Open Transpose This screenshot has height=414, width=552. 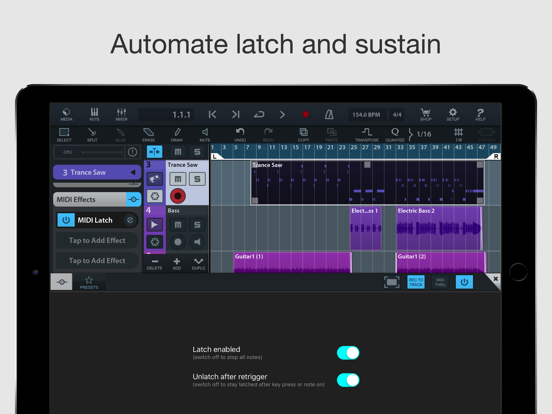point(366,135)
